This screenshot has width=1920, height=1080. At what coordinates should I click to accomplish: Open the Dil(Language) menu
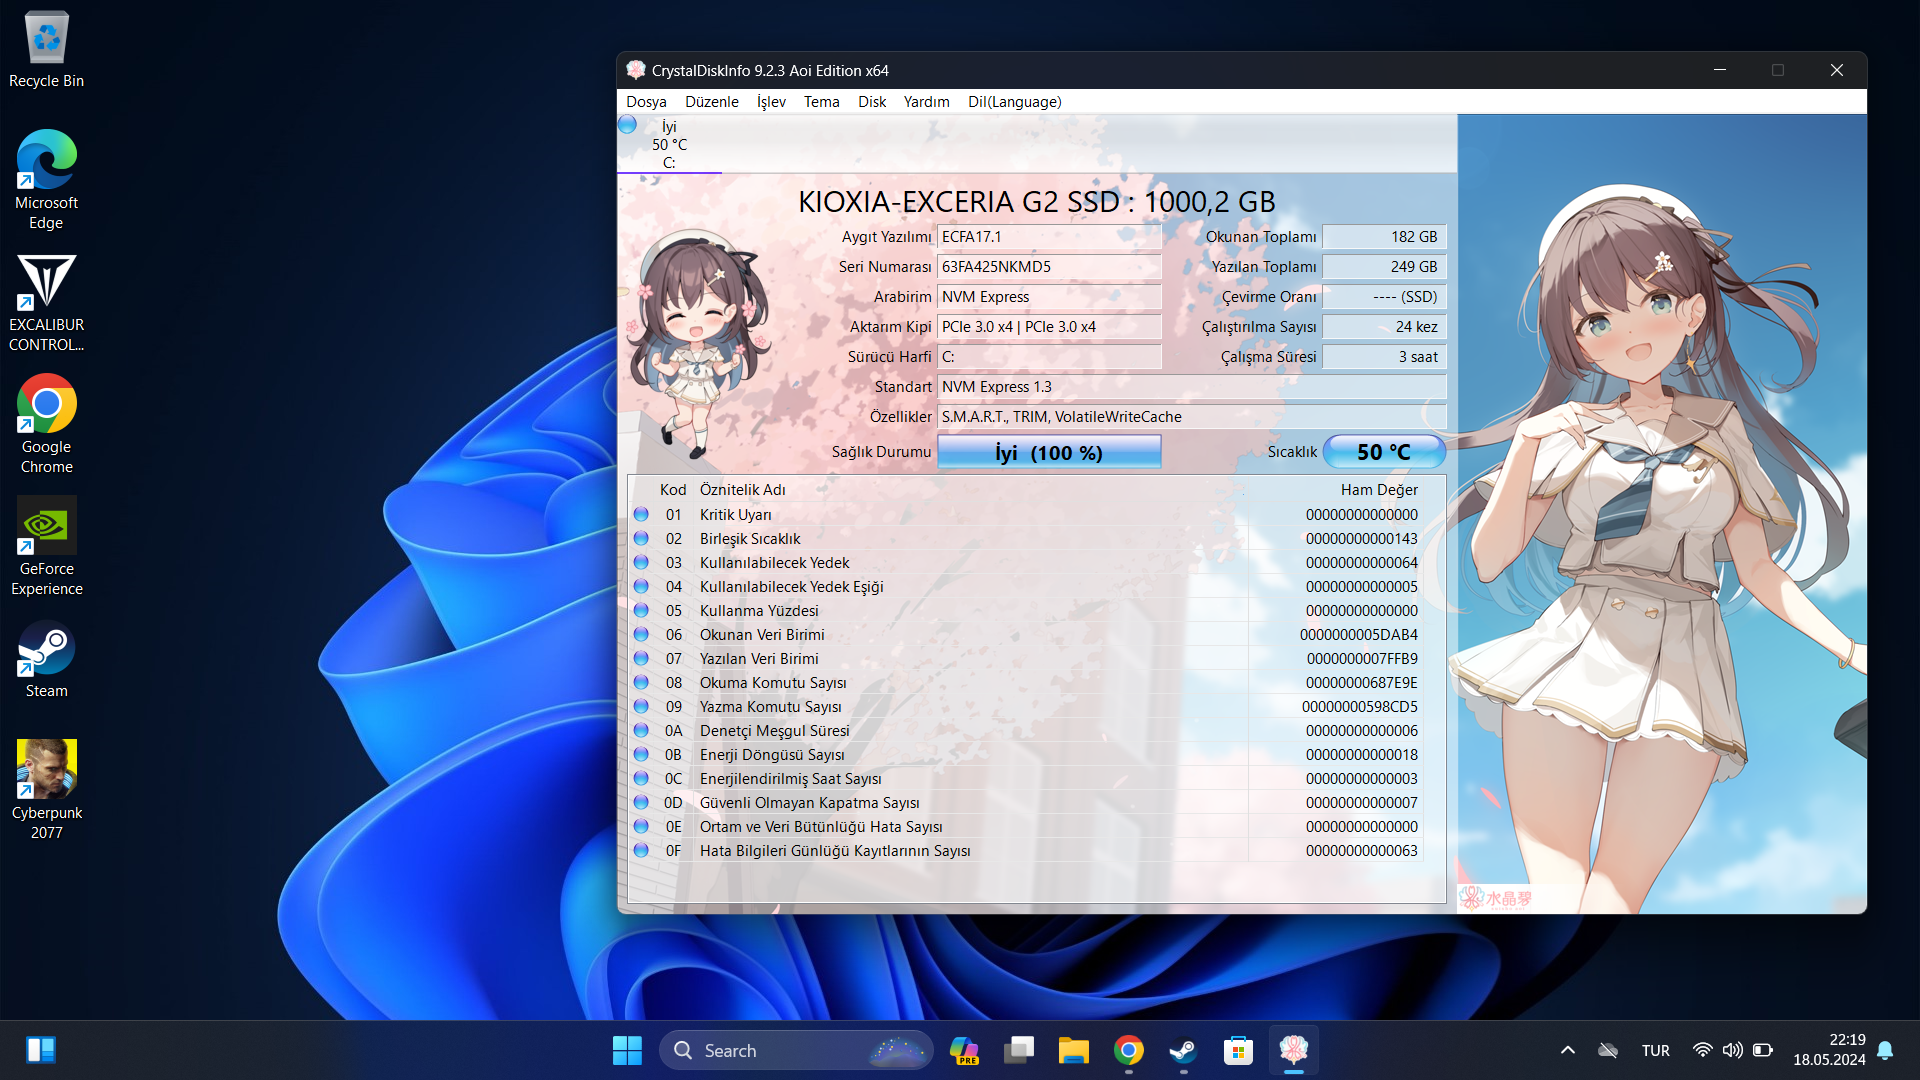point(1015,102)
